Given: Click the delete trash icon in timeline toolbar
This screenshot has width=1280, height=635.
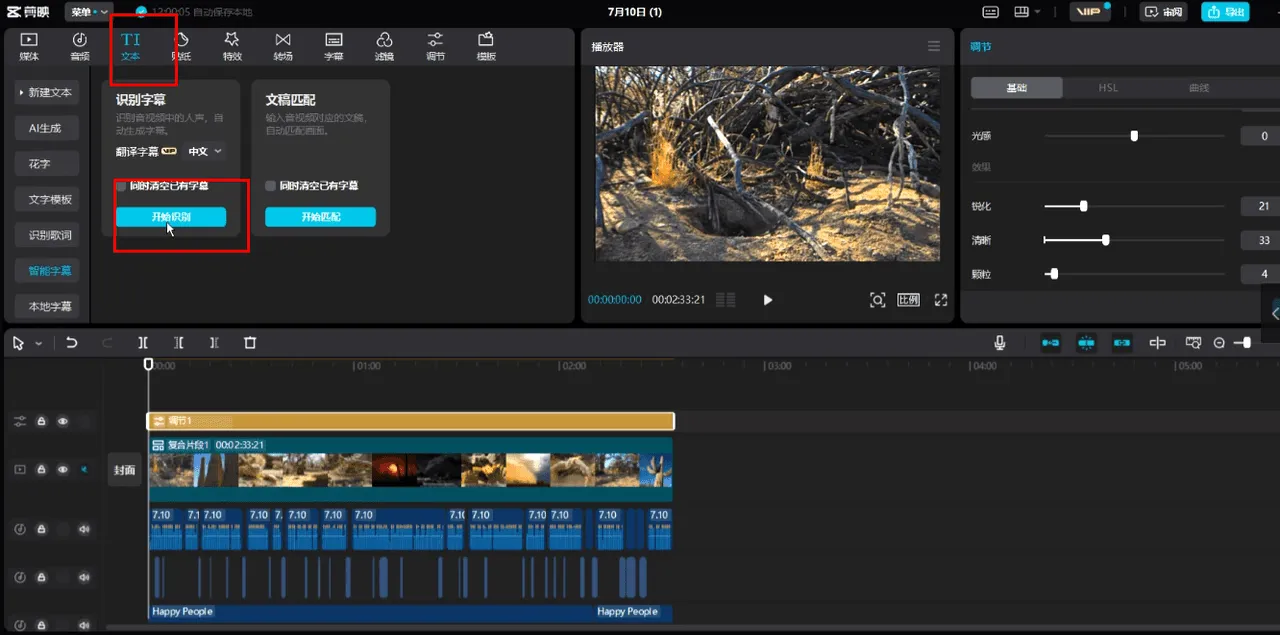Looking at the screenshot, I should coord(250,342).
